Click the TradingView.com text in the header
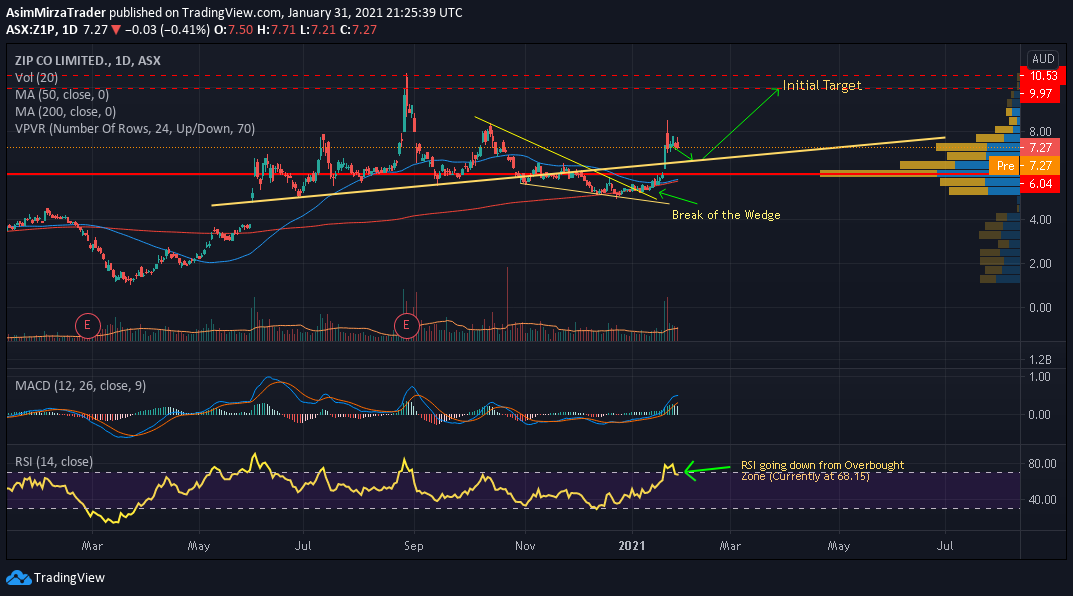Image resolution: width=1073 pixels, height=596 pixels. coord(231,13)
